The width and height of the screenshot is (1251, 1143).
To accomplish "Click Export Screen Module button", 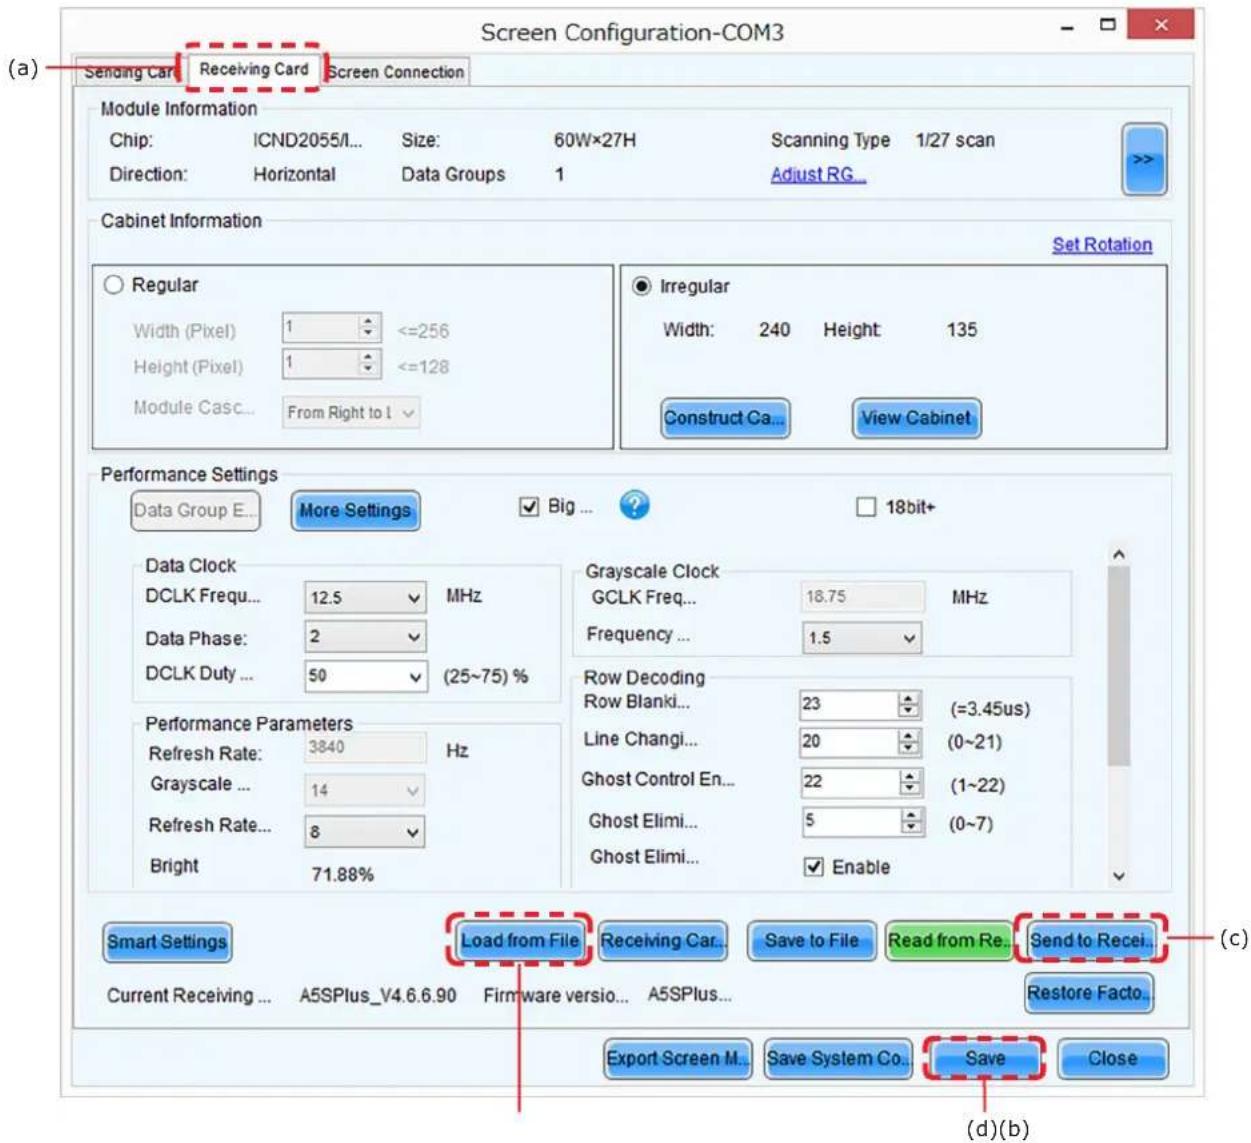I will click(x=677, y=1058).
